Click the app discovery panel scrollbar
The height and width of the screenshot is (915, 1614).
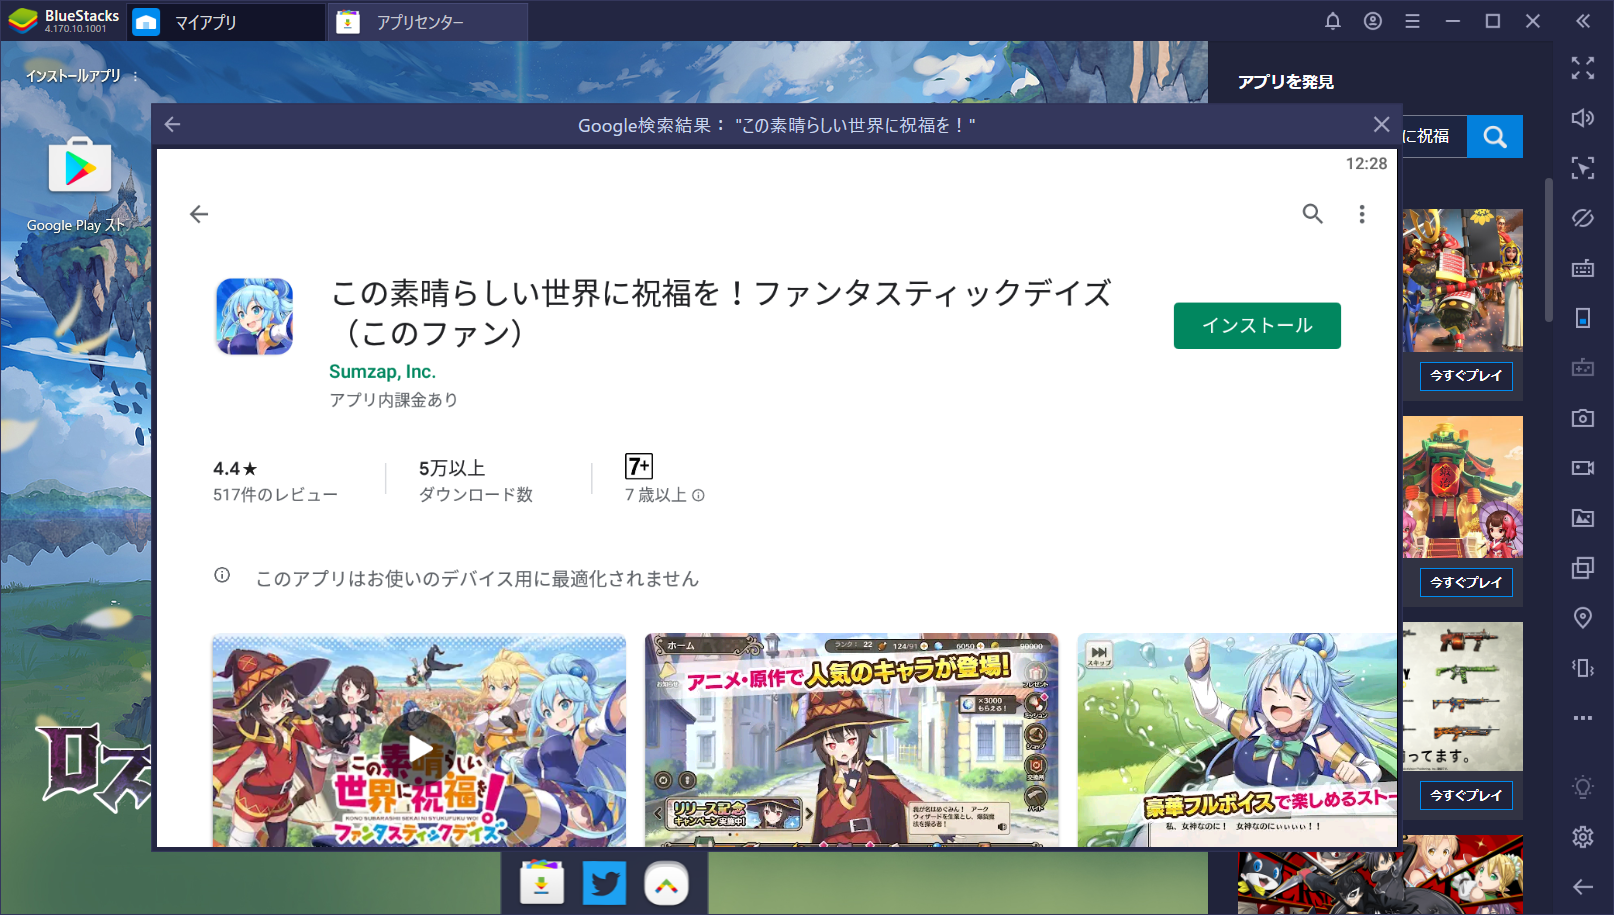coord(1548,250)
